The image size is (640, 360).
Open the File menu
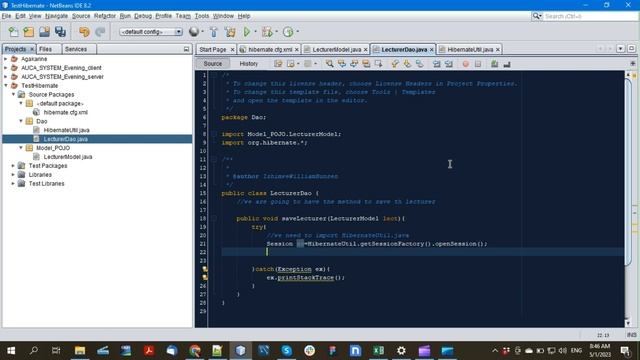point(6,16)
